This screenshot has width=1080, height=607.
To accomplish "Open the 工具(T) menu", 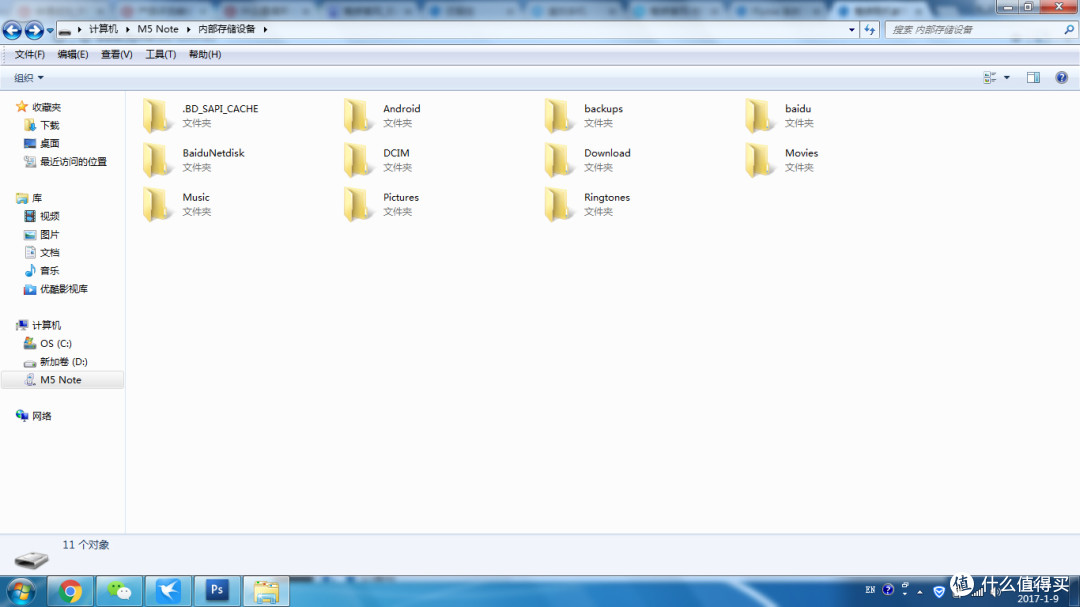I will point(160,54).
